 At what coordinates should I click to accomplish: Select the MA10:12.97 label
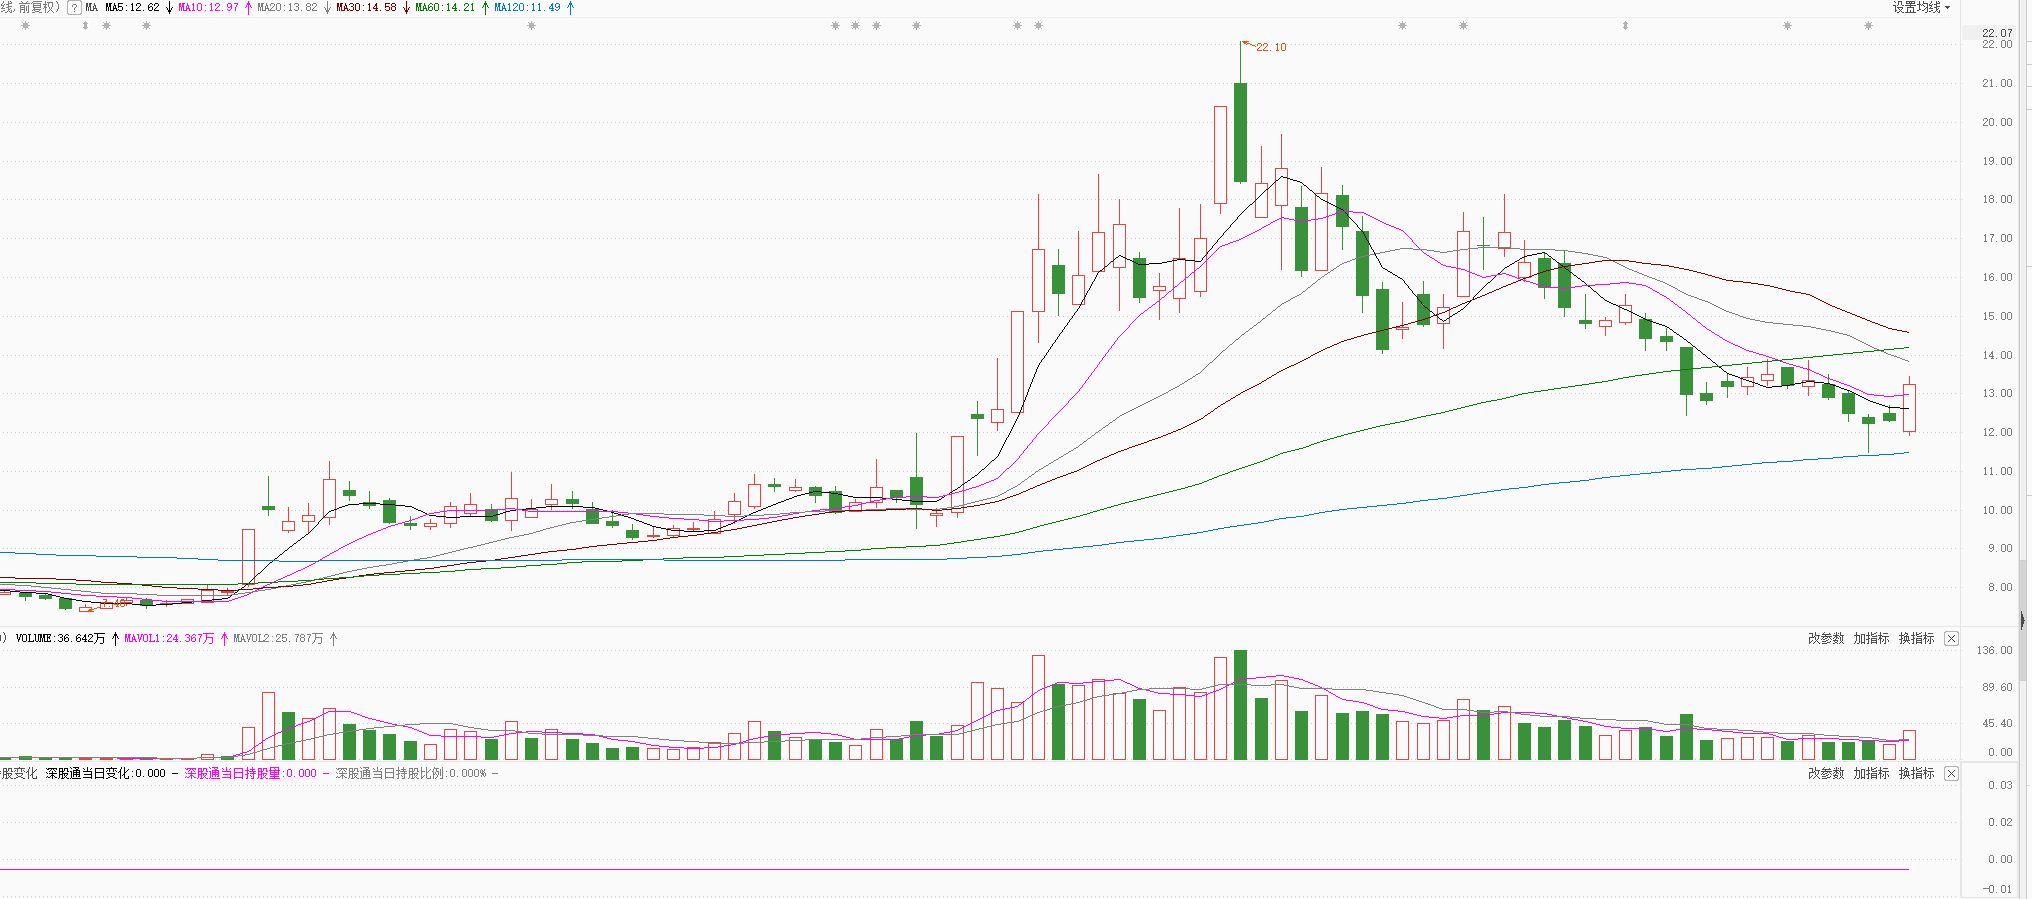pos(208,7)
